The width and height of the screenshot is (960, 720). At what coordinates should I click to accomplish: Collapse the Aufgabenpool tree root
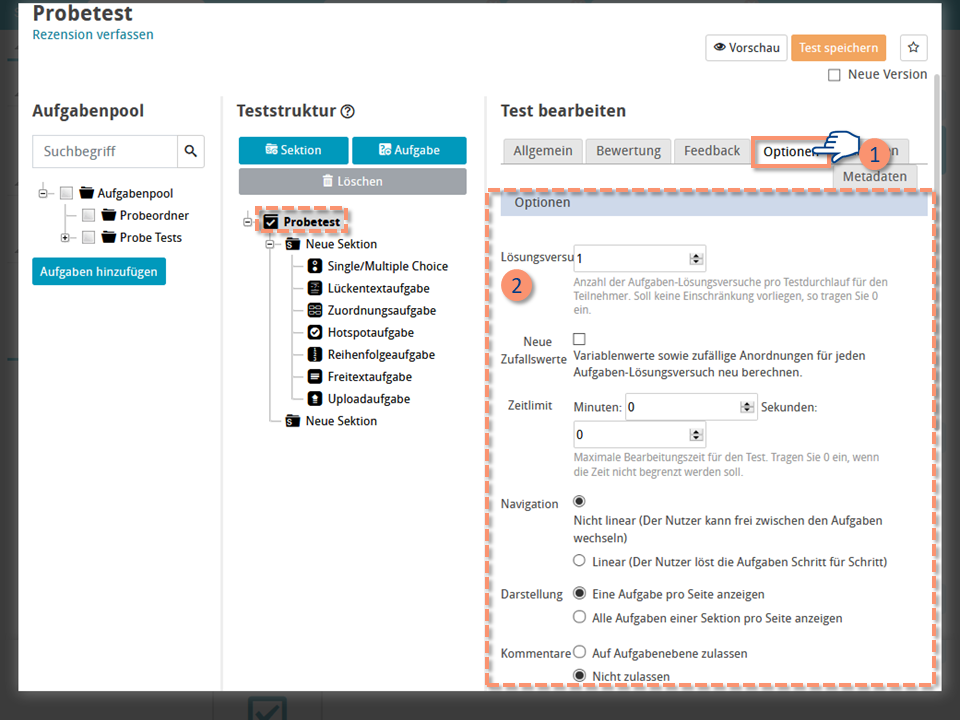43,194
